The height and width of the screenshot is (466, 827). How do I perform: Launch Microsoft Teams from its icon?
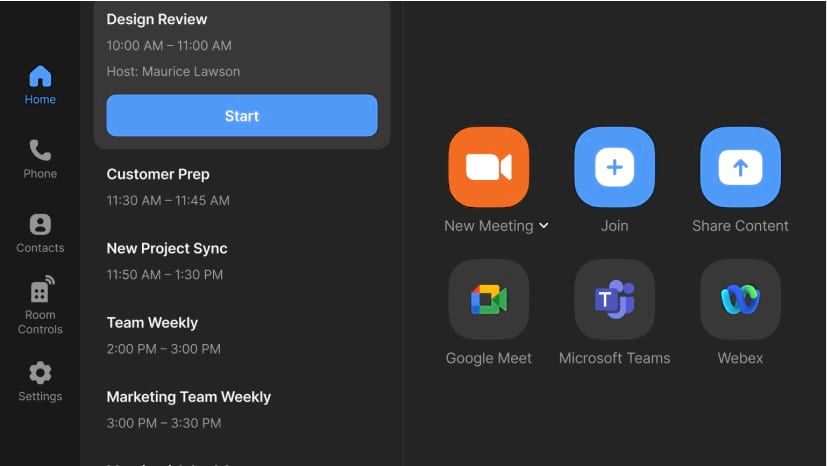pyautogui.click(x=614, y=299)
